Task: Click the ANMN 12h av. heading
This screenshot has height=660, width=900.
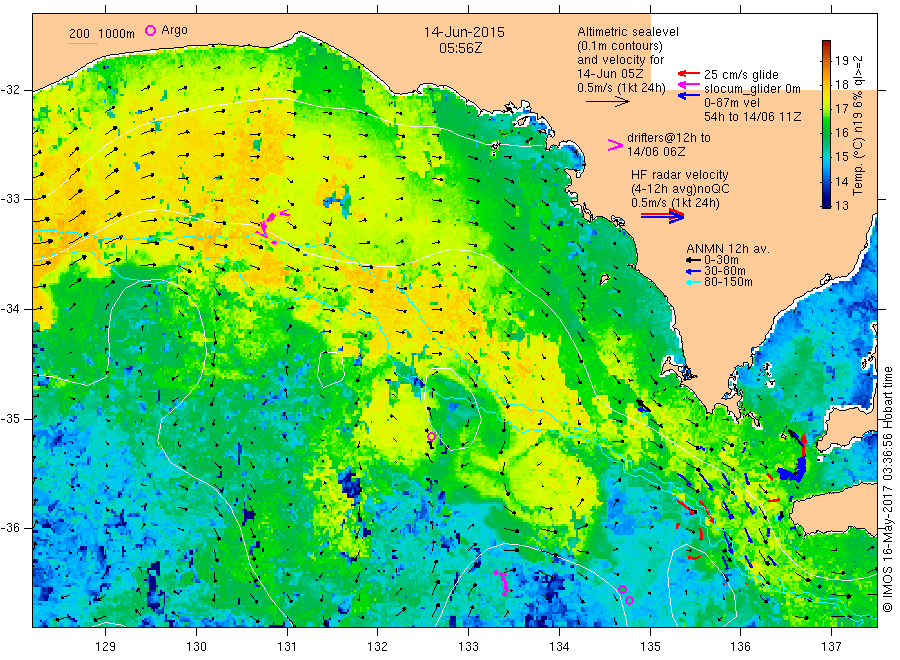Action: click(x=728, y=249)
